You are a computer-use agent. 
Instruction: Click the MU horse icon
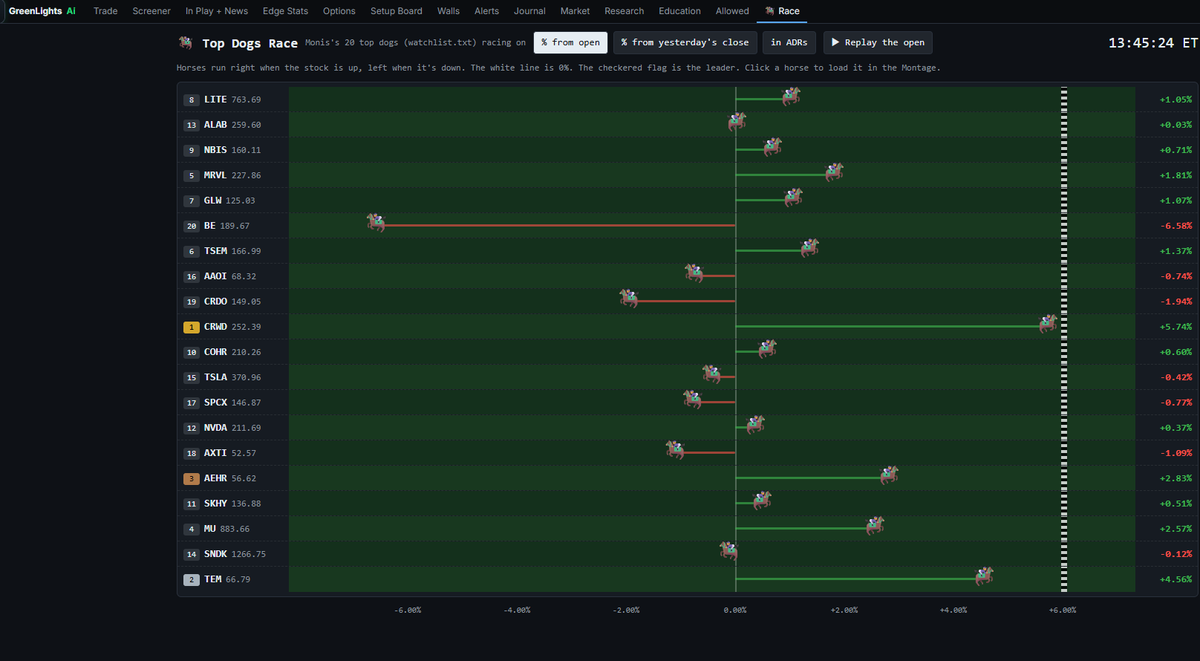(x=875, y=525)
